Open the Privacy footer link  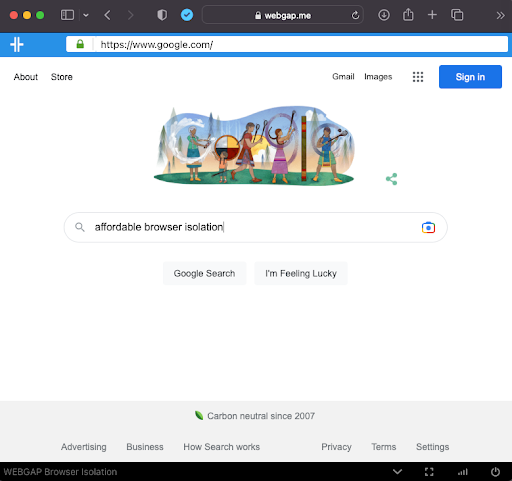[336, 447]
